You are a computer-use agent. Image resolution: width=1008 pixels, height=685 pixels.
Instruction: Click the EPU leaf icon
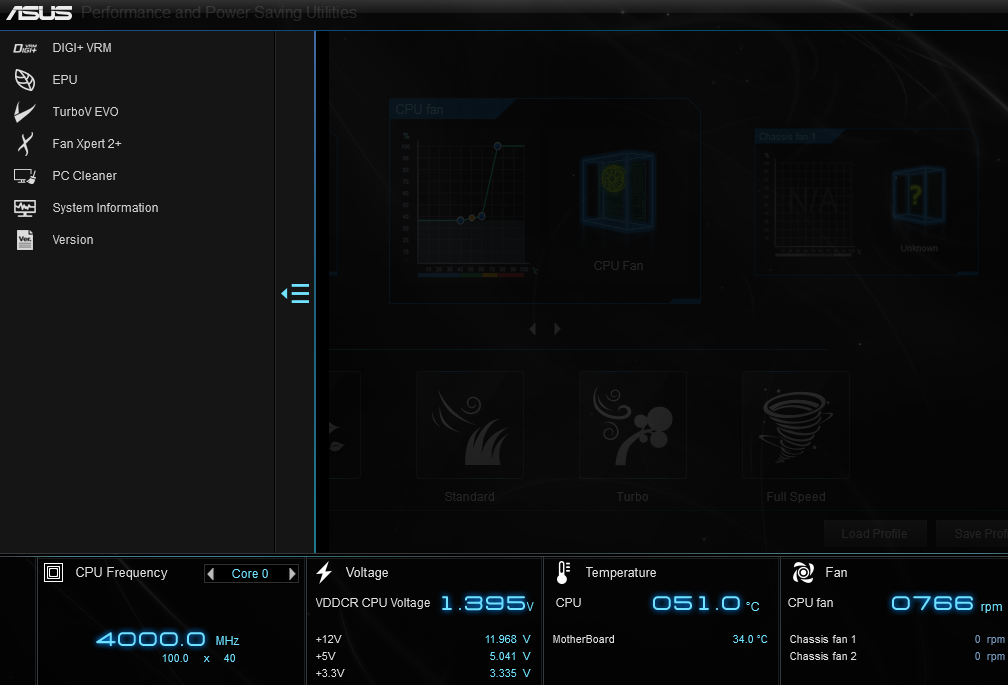click(25, 80)
